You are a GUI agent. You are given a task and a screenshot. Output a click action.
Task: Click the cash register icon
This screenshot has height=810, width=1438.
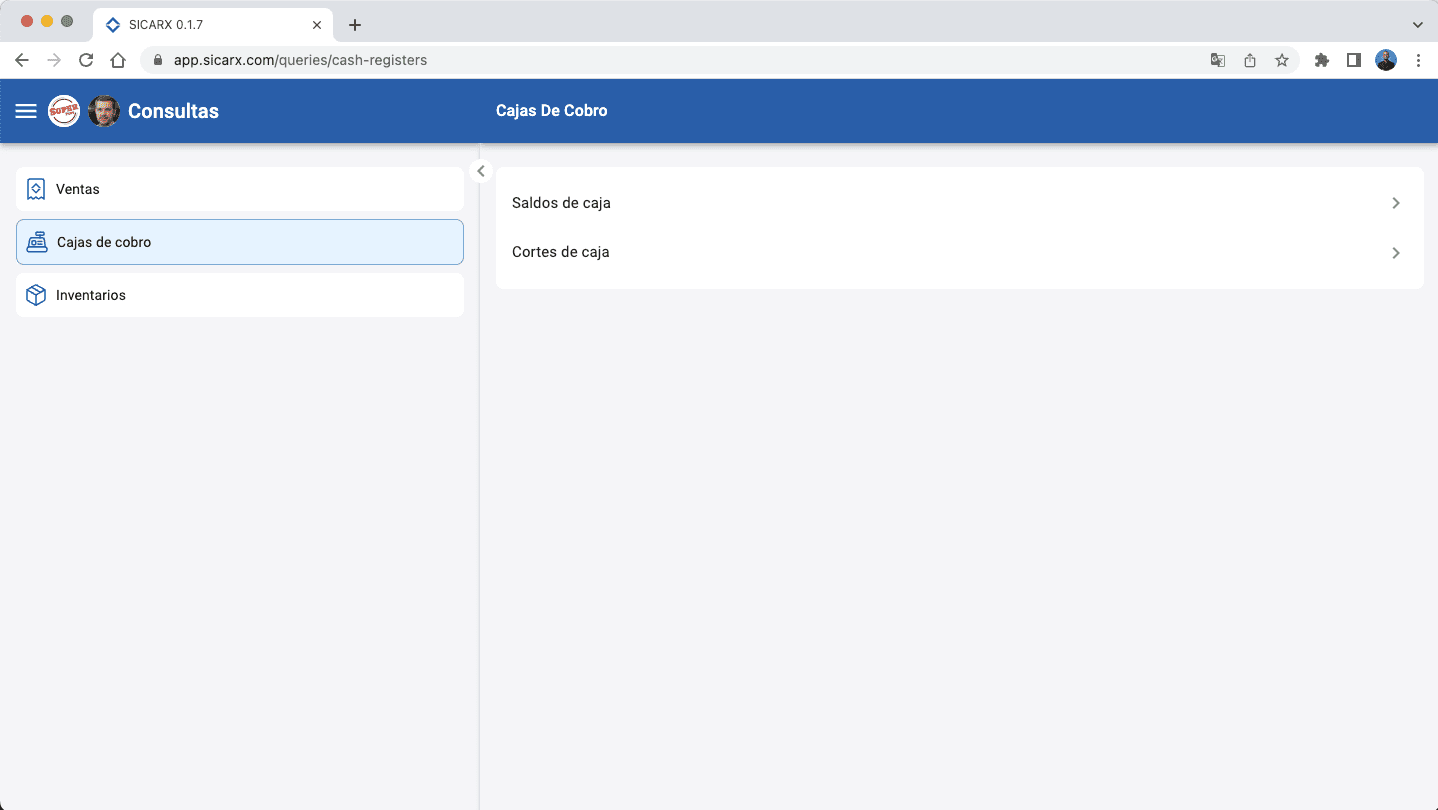pyautogui.click(x=37, y=242)
